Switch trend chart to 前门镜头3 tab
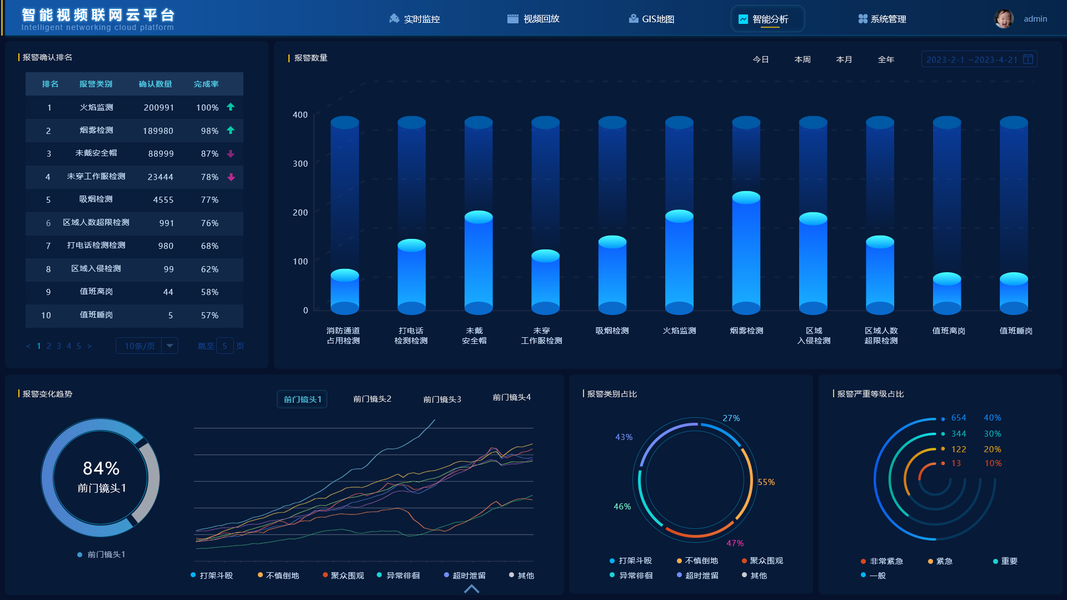Screen dimensions: 1067x600 point(442,399)
